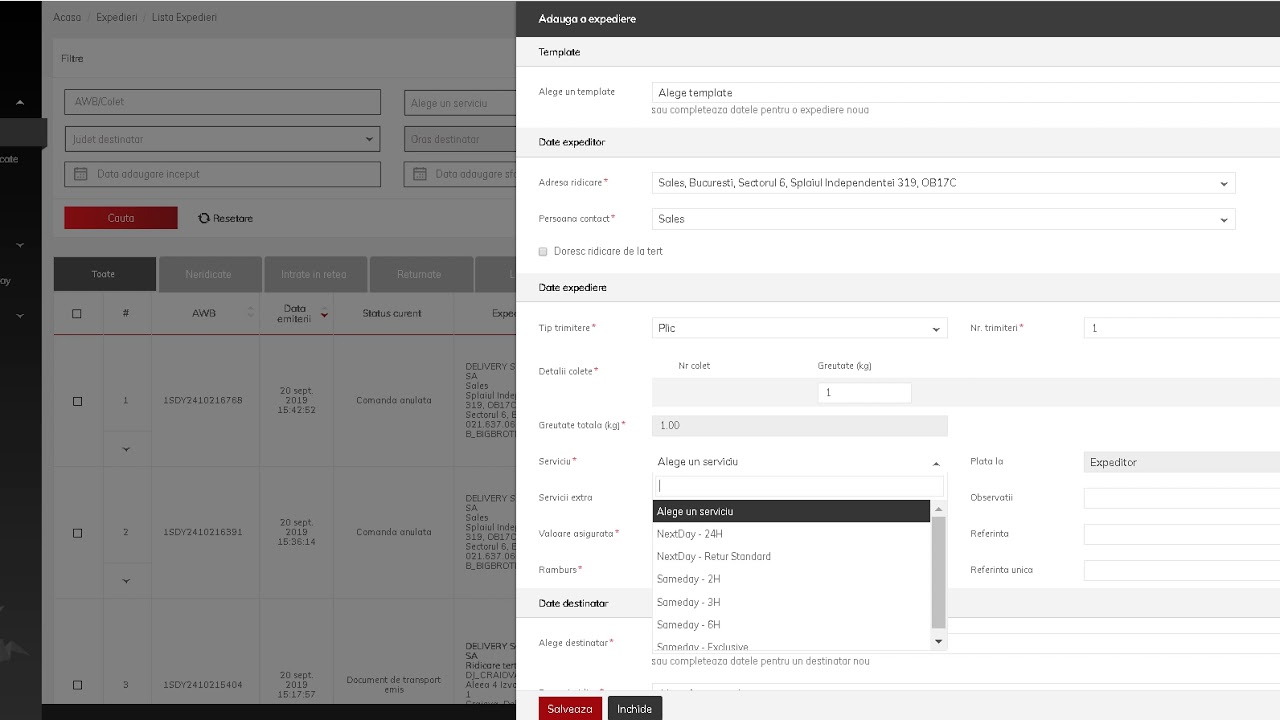
Task: Choose NextDay - 24H service option
Action: [x=791, y=534]
